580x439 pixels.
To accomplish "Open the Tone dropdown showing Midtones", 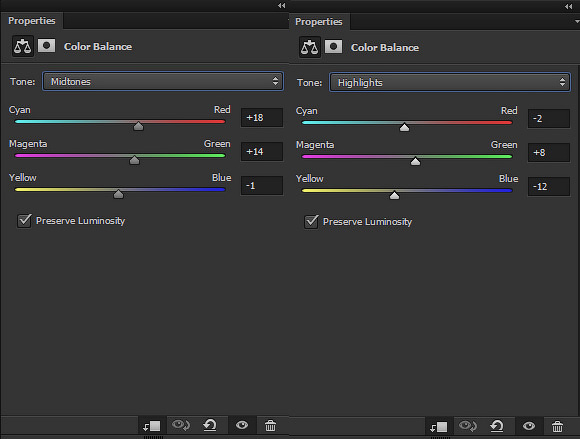I will pos(163,81).
